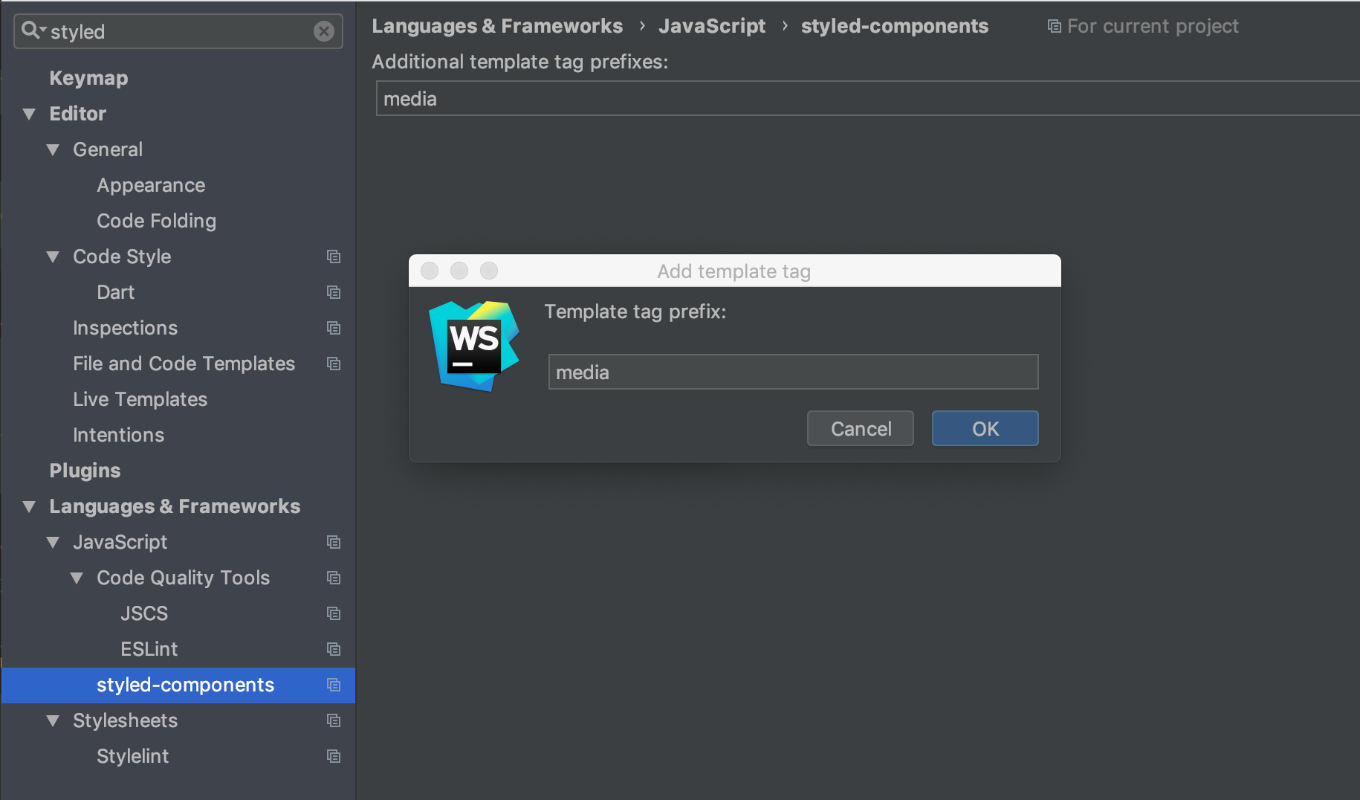Viewport: 1360px width, 800px height.
Task: Click the For current project icon
Action: coord(1054,26)
